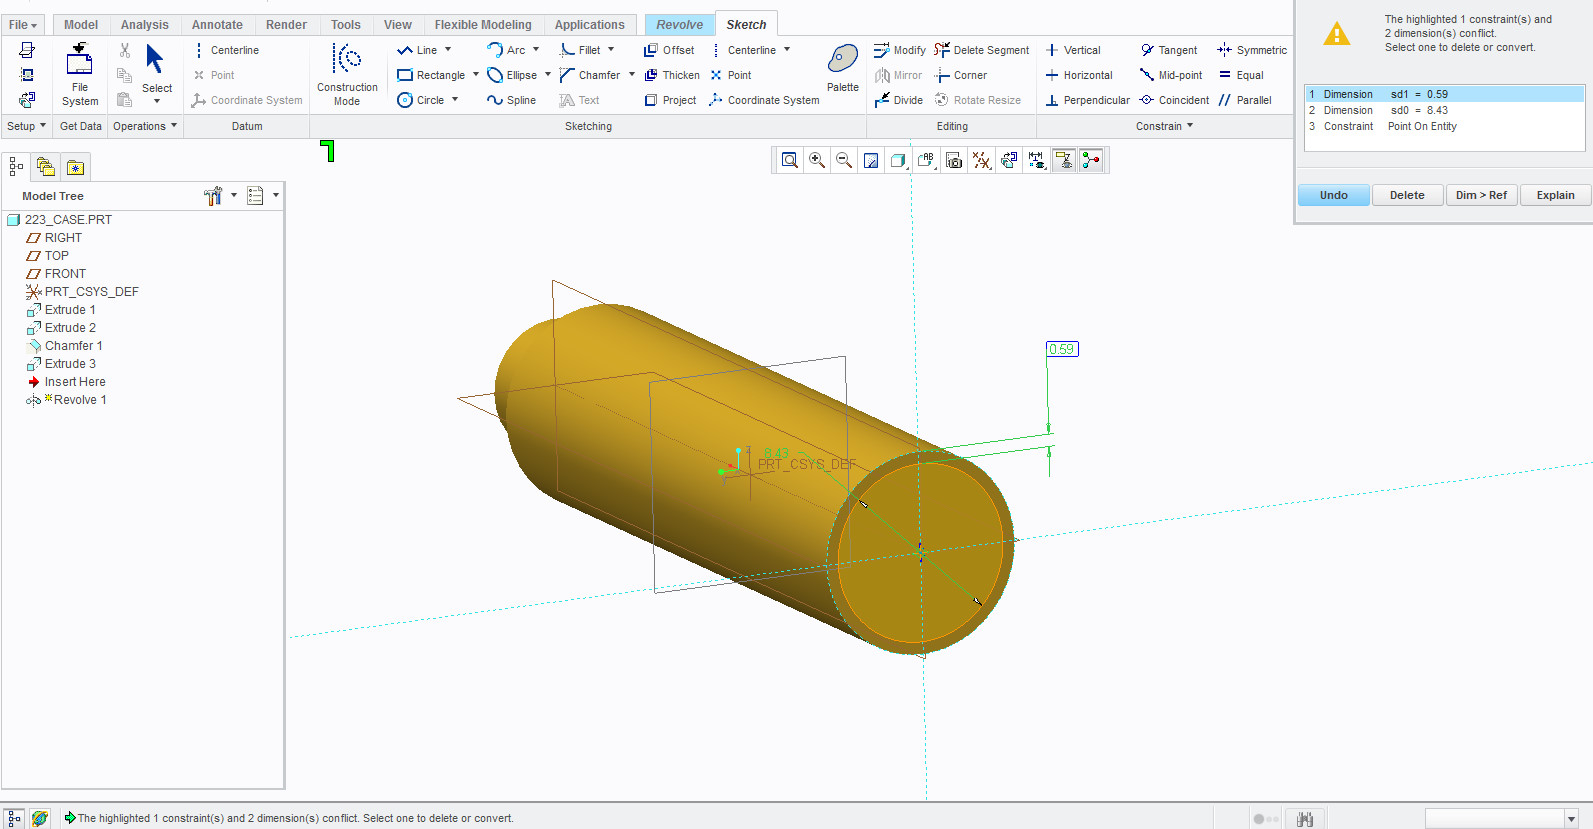Screen dimensions: 1593x829
Task: Open the Operations group dropdown
Action: [x=145, y=126]
